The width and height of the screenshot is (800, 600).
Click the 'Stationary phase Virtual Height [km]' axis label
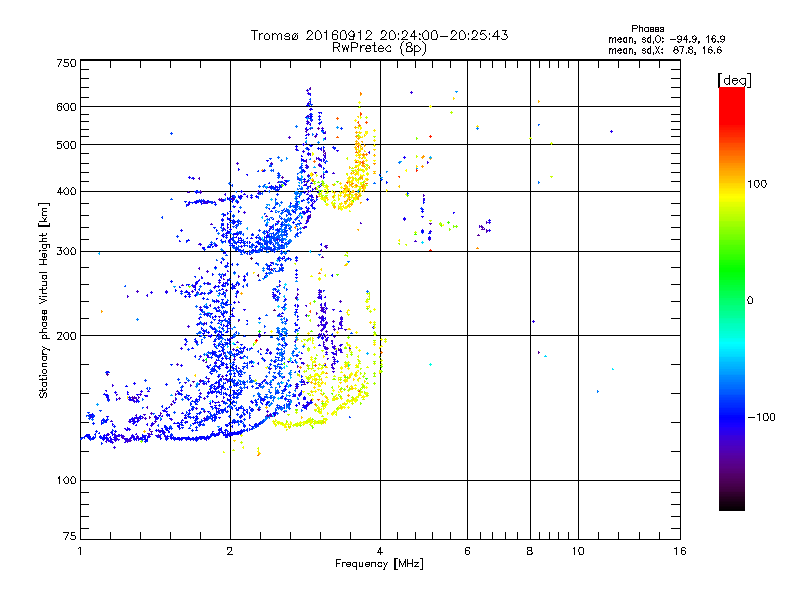44,300
